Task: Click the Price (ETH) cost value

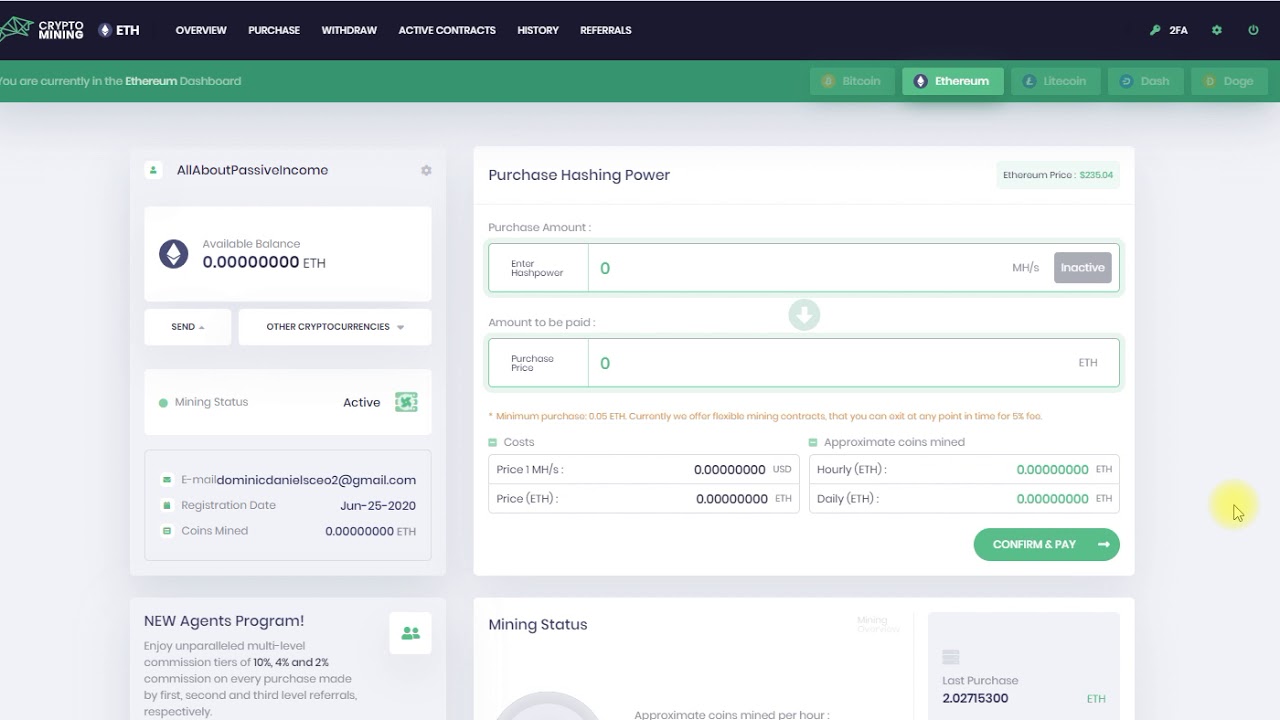Action: click(732, 498)
